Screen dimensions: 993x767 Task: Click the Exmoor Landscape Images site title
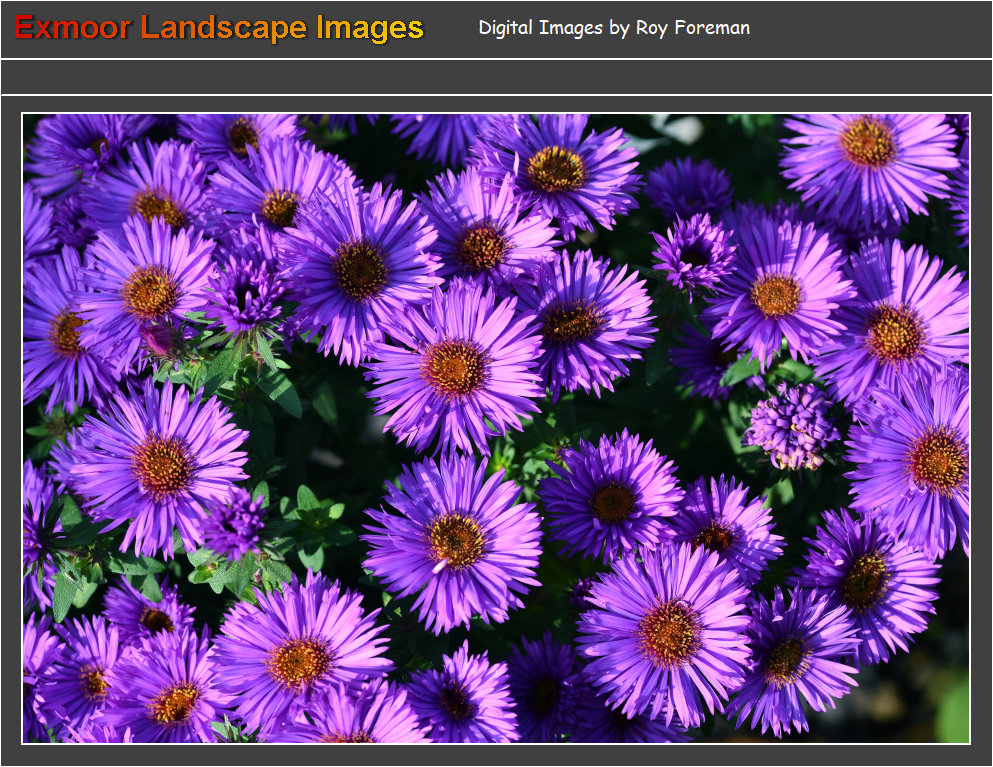219,28
